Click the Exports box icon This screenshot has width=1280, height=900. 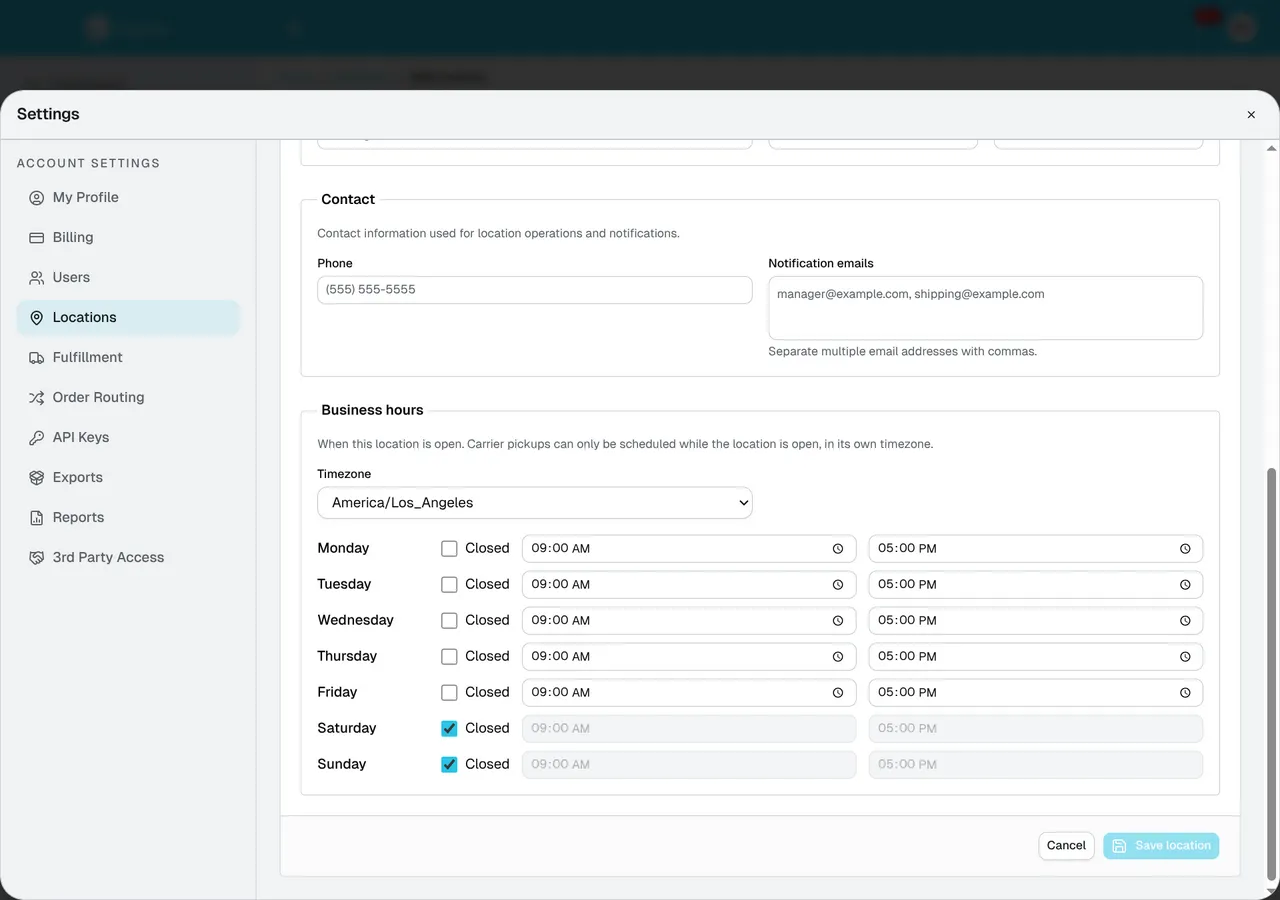point(37,478)
